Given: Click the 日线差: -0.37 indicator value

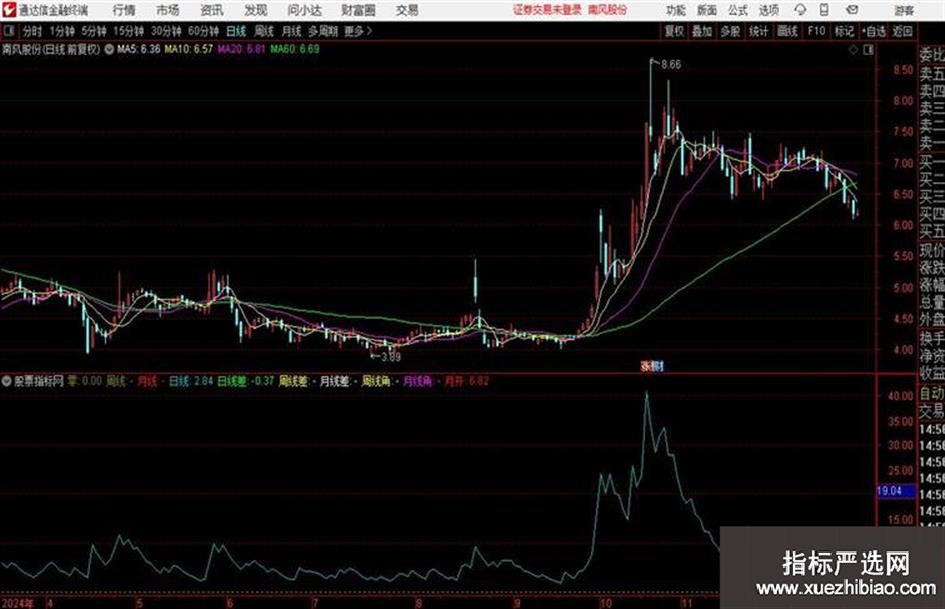Looking at the screenshot, I should (245, 381).
